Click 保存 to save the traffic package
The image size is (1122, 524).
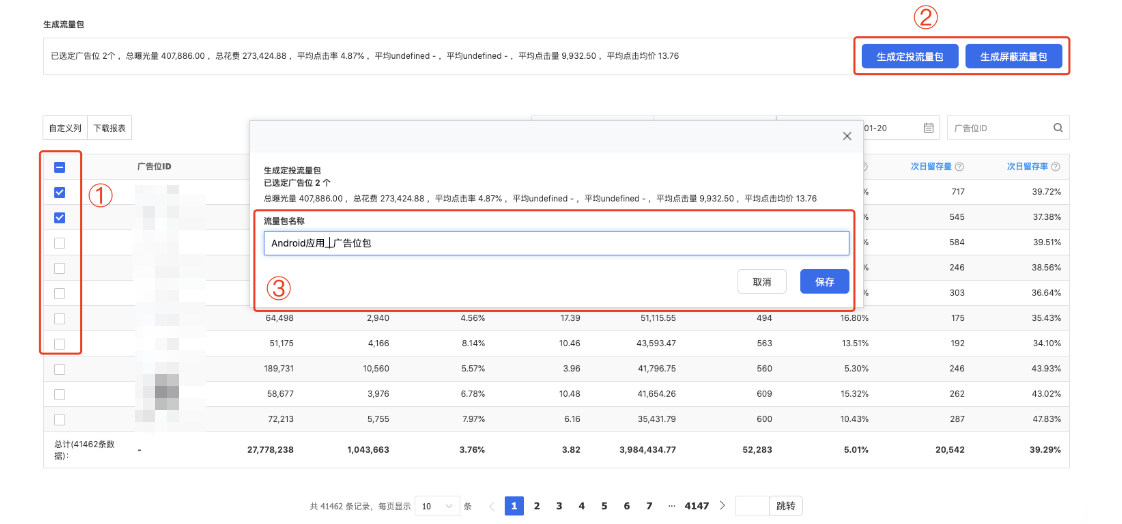tap(824, 282)
